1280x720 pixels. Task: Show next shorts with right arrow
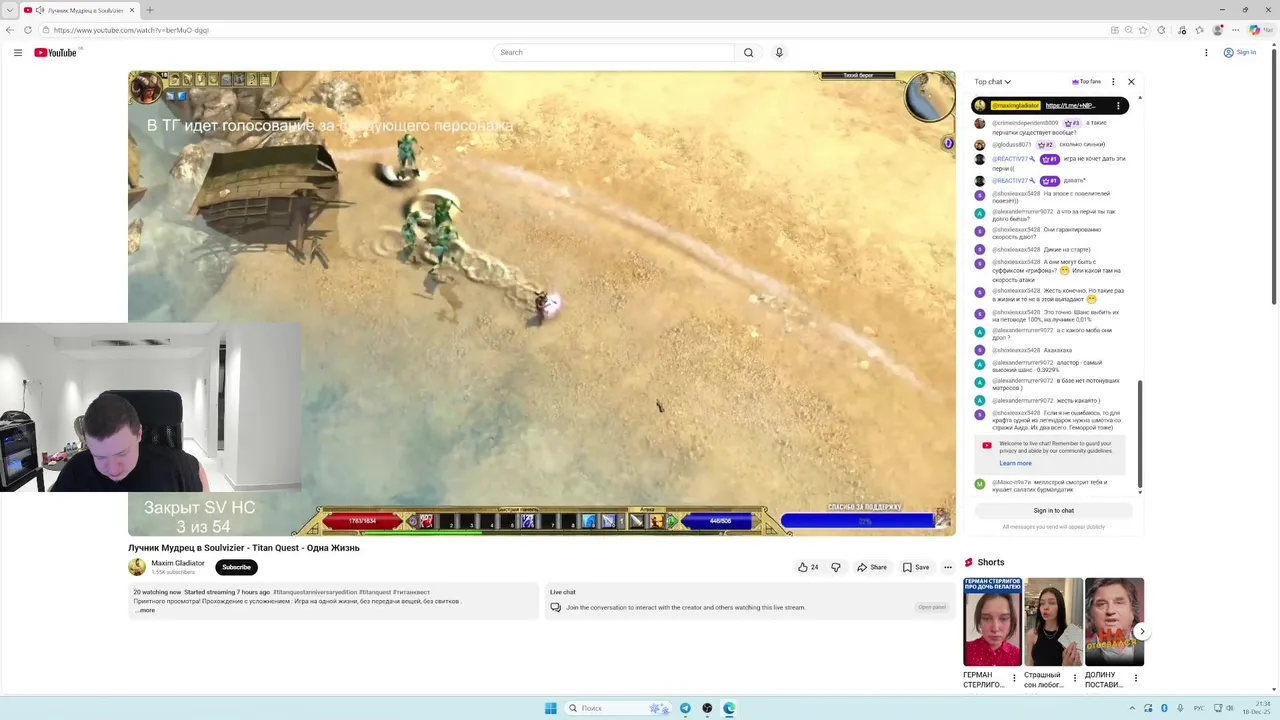click(x=1141, y=632)
